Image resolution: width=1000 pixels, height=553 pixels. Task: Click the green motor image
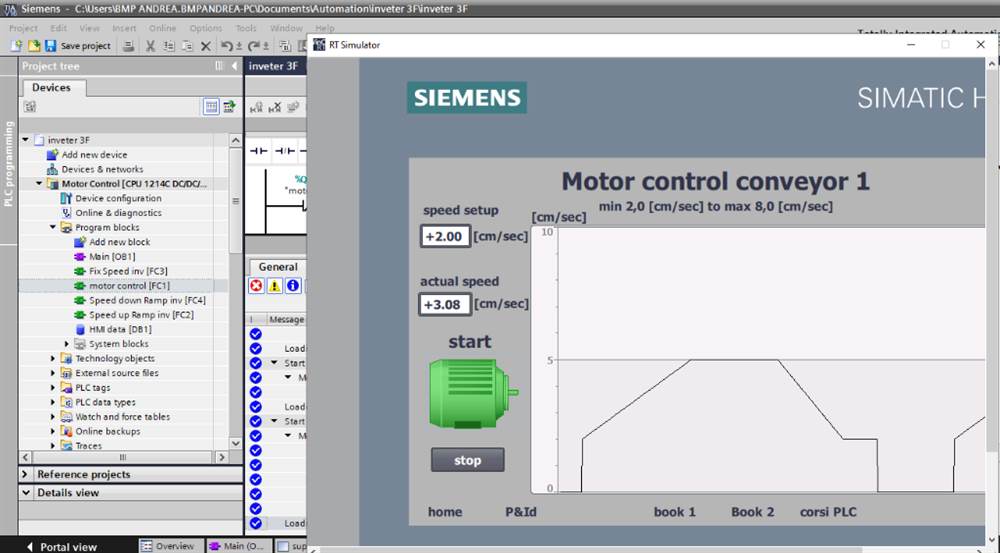[x=473, y=393]
